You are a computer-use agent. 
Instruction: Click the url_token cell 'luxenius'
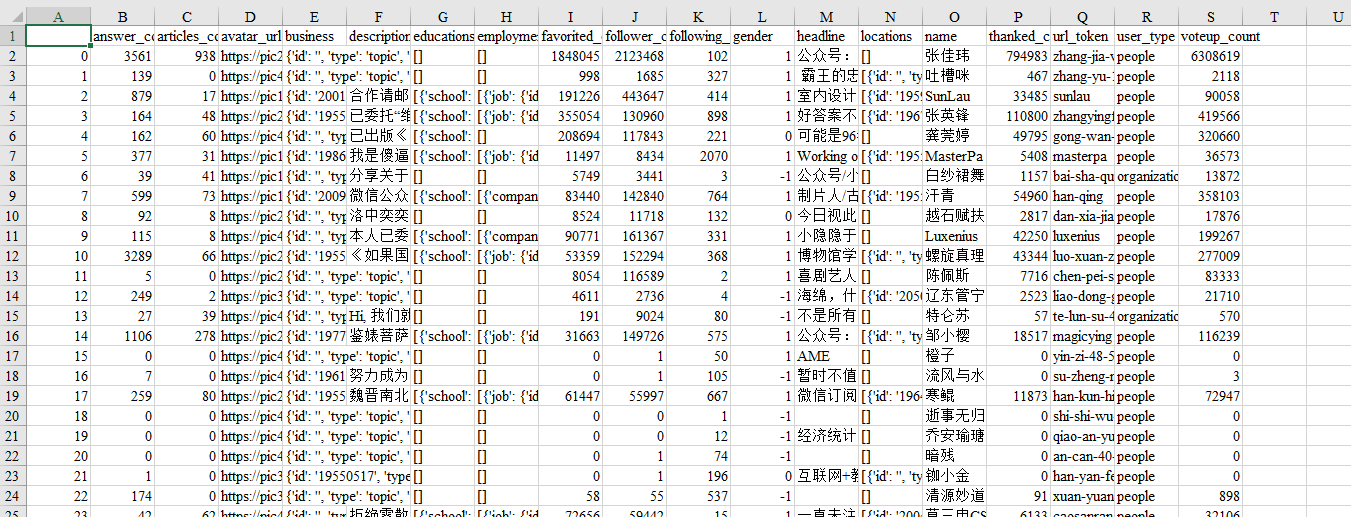(1083, 236)
